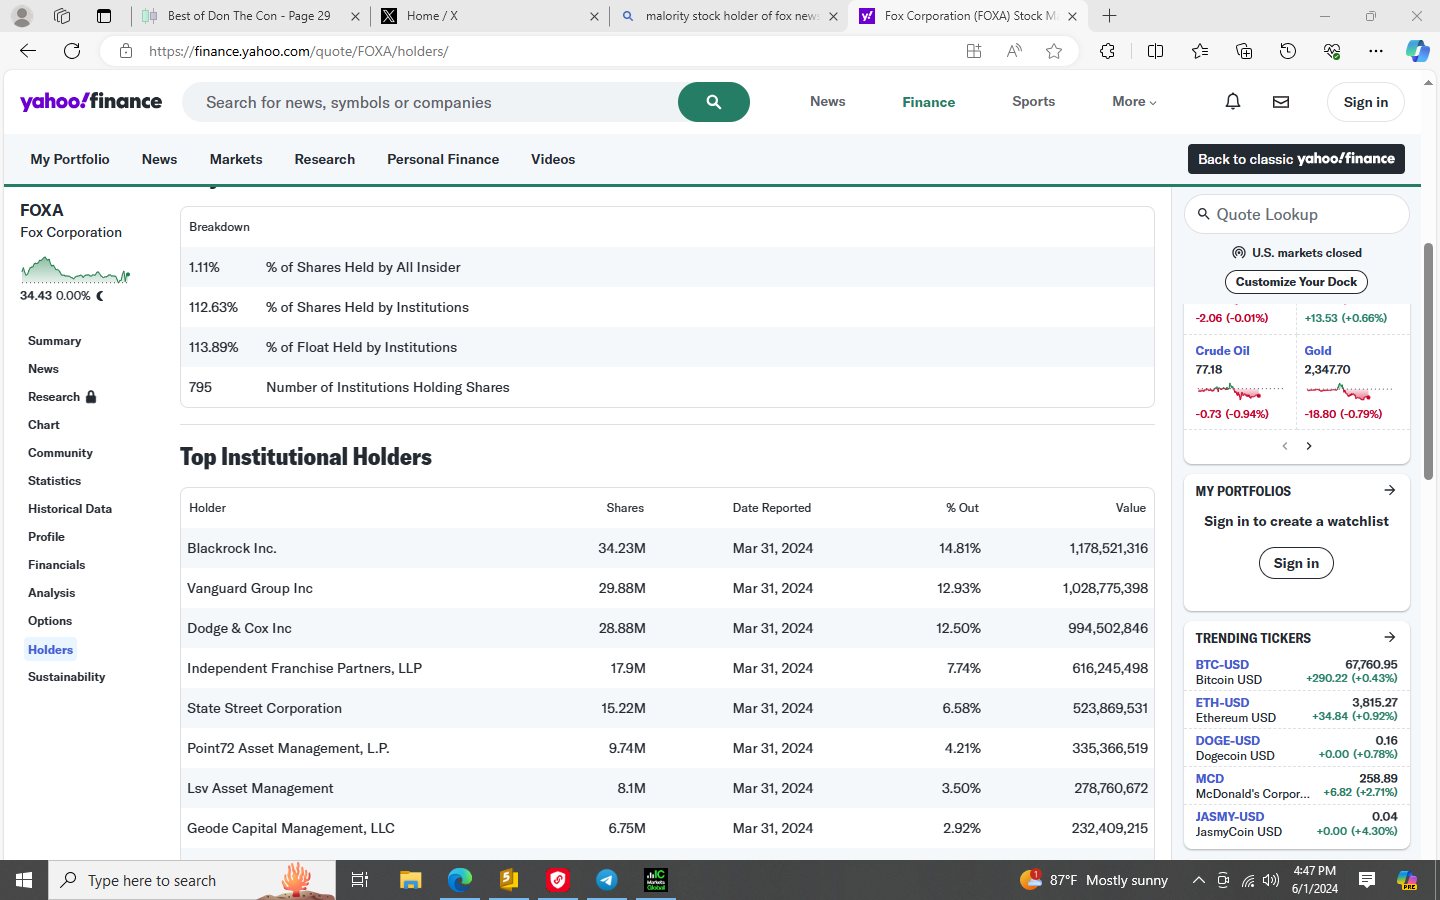Open the Collections icon in browser toolbar
Image resolution: width=1440 pixels, height=900 pixels.
pos(1244,51)
